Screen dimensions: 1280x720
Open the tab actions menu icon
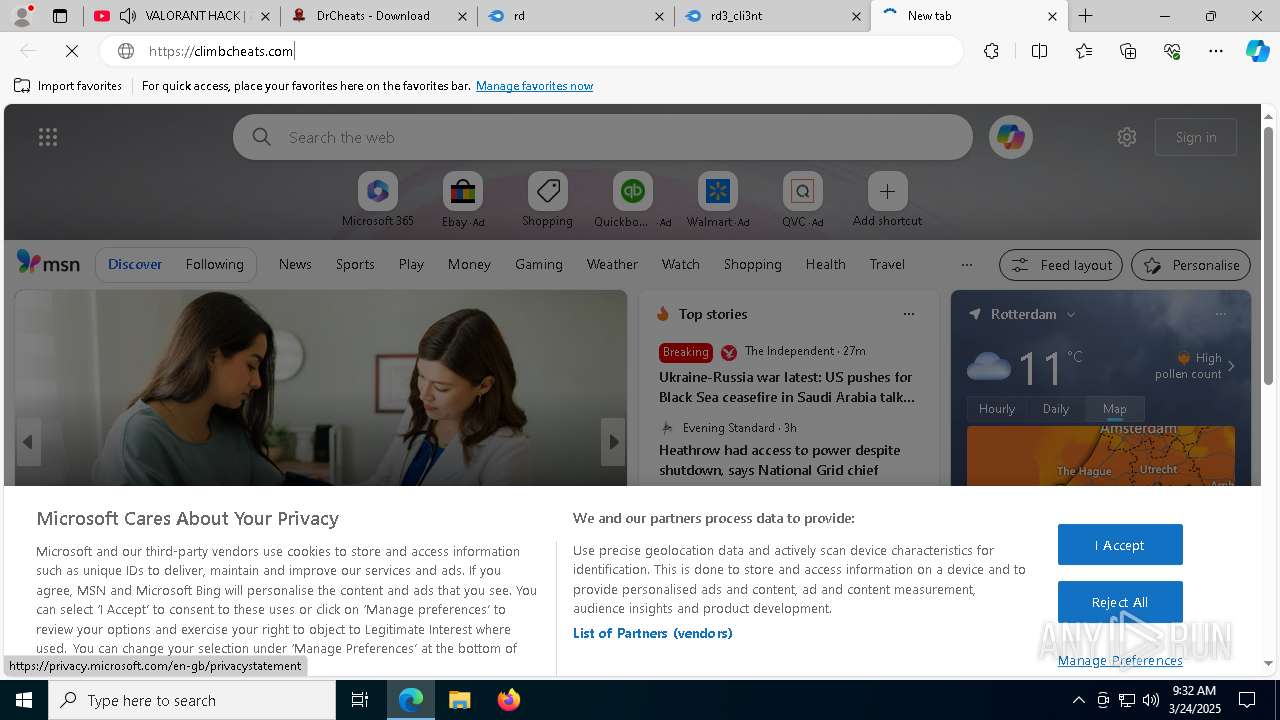pos(60,16)
